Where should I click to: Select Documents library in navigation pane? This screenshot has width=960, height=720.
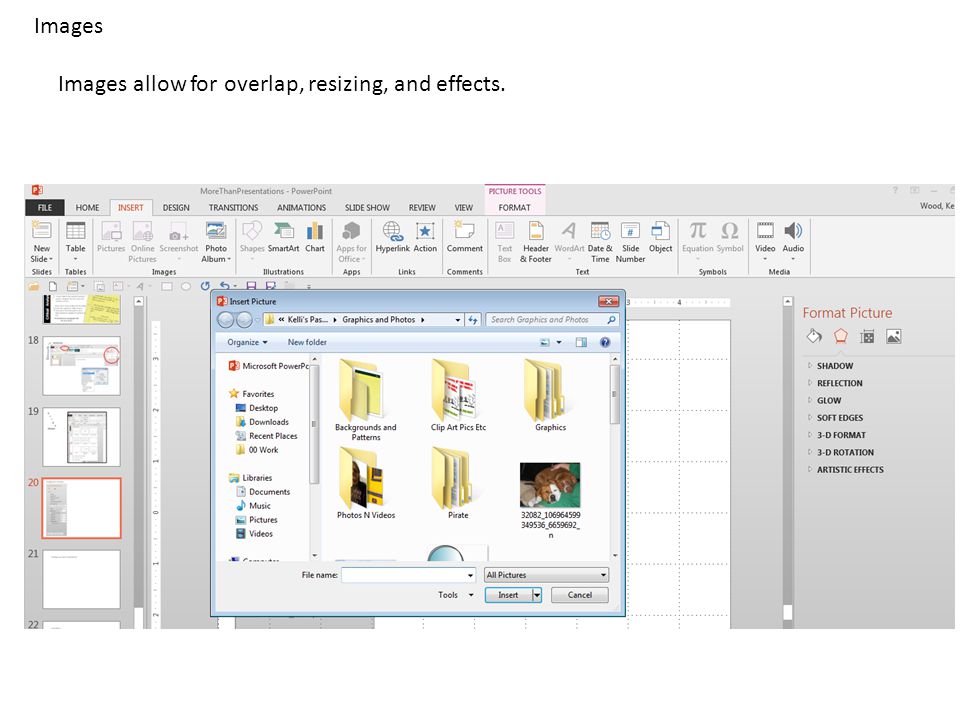click(x=263, y=492)
